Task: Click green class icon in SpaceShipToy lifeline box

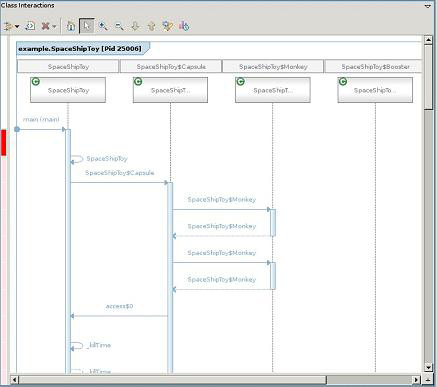Action: 36,82
